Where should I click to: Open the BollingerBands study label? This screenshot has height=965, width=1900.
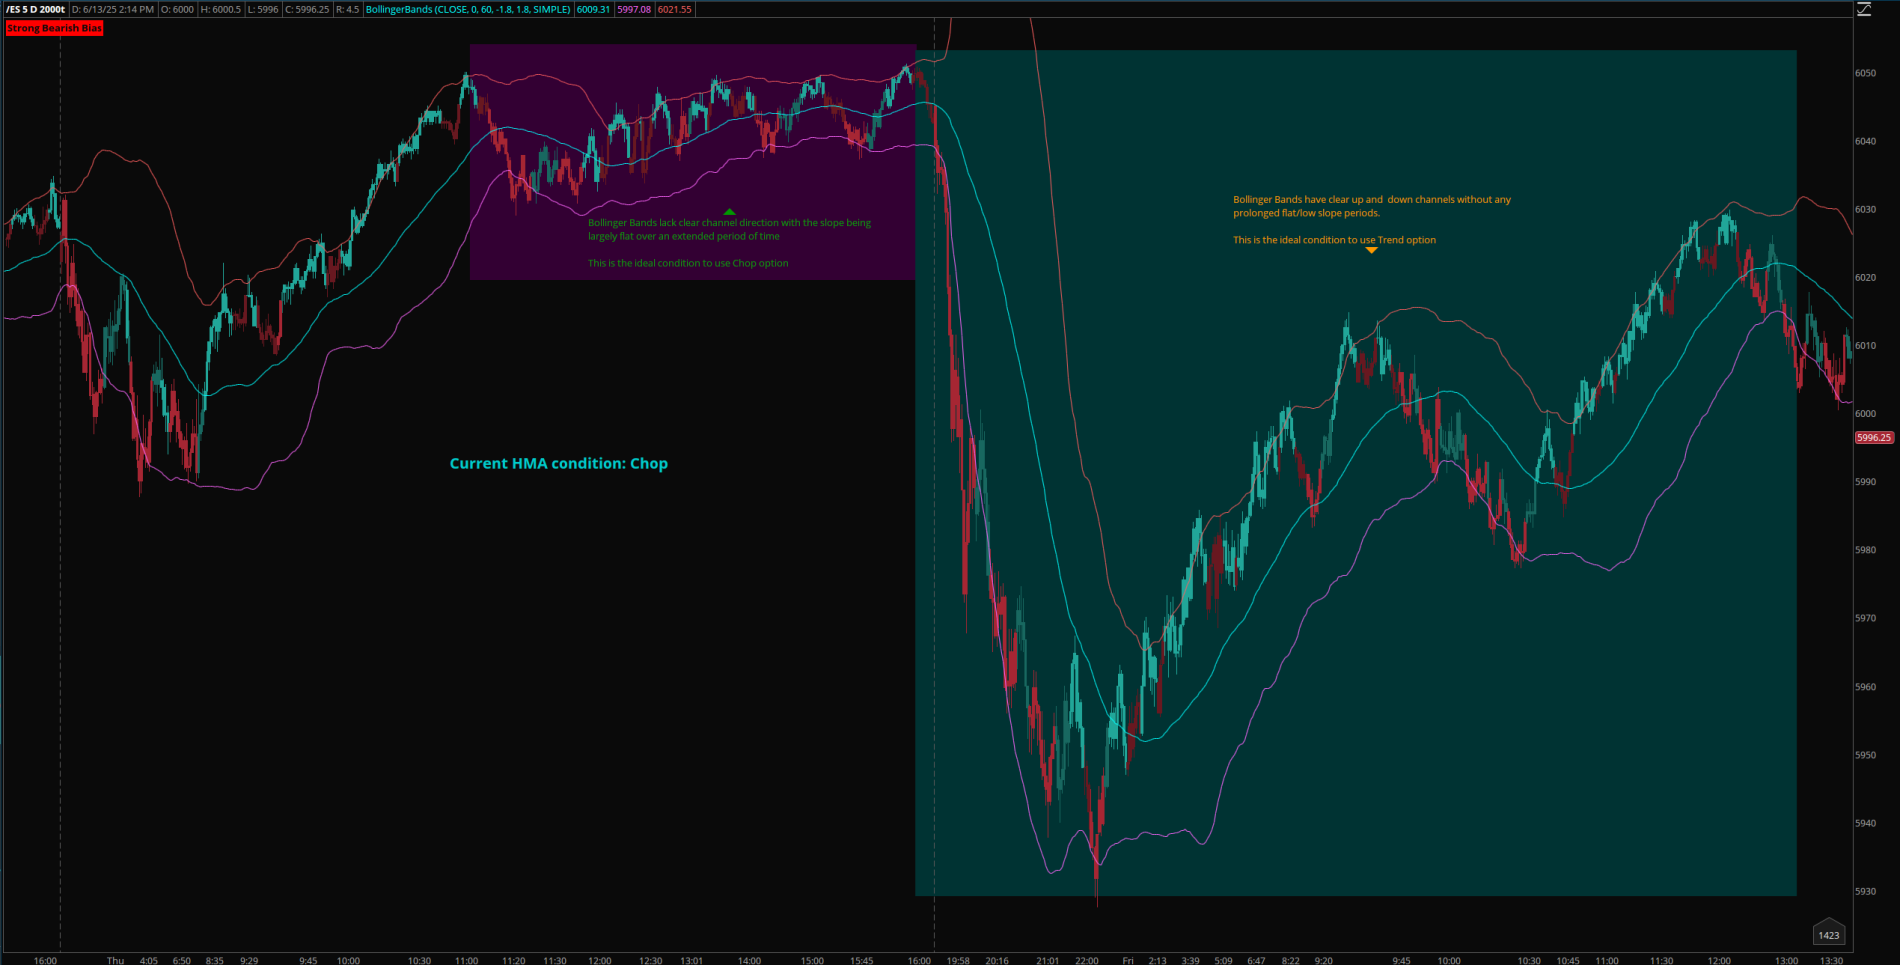[468, 9]
